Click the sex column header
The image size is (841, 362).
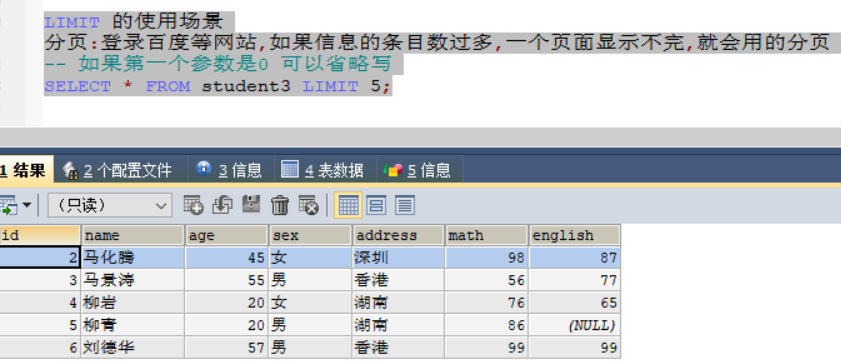(x=311, y=235)
